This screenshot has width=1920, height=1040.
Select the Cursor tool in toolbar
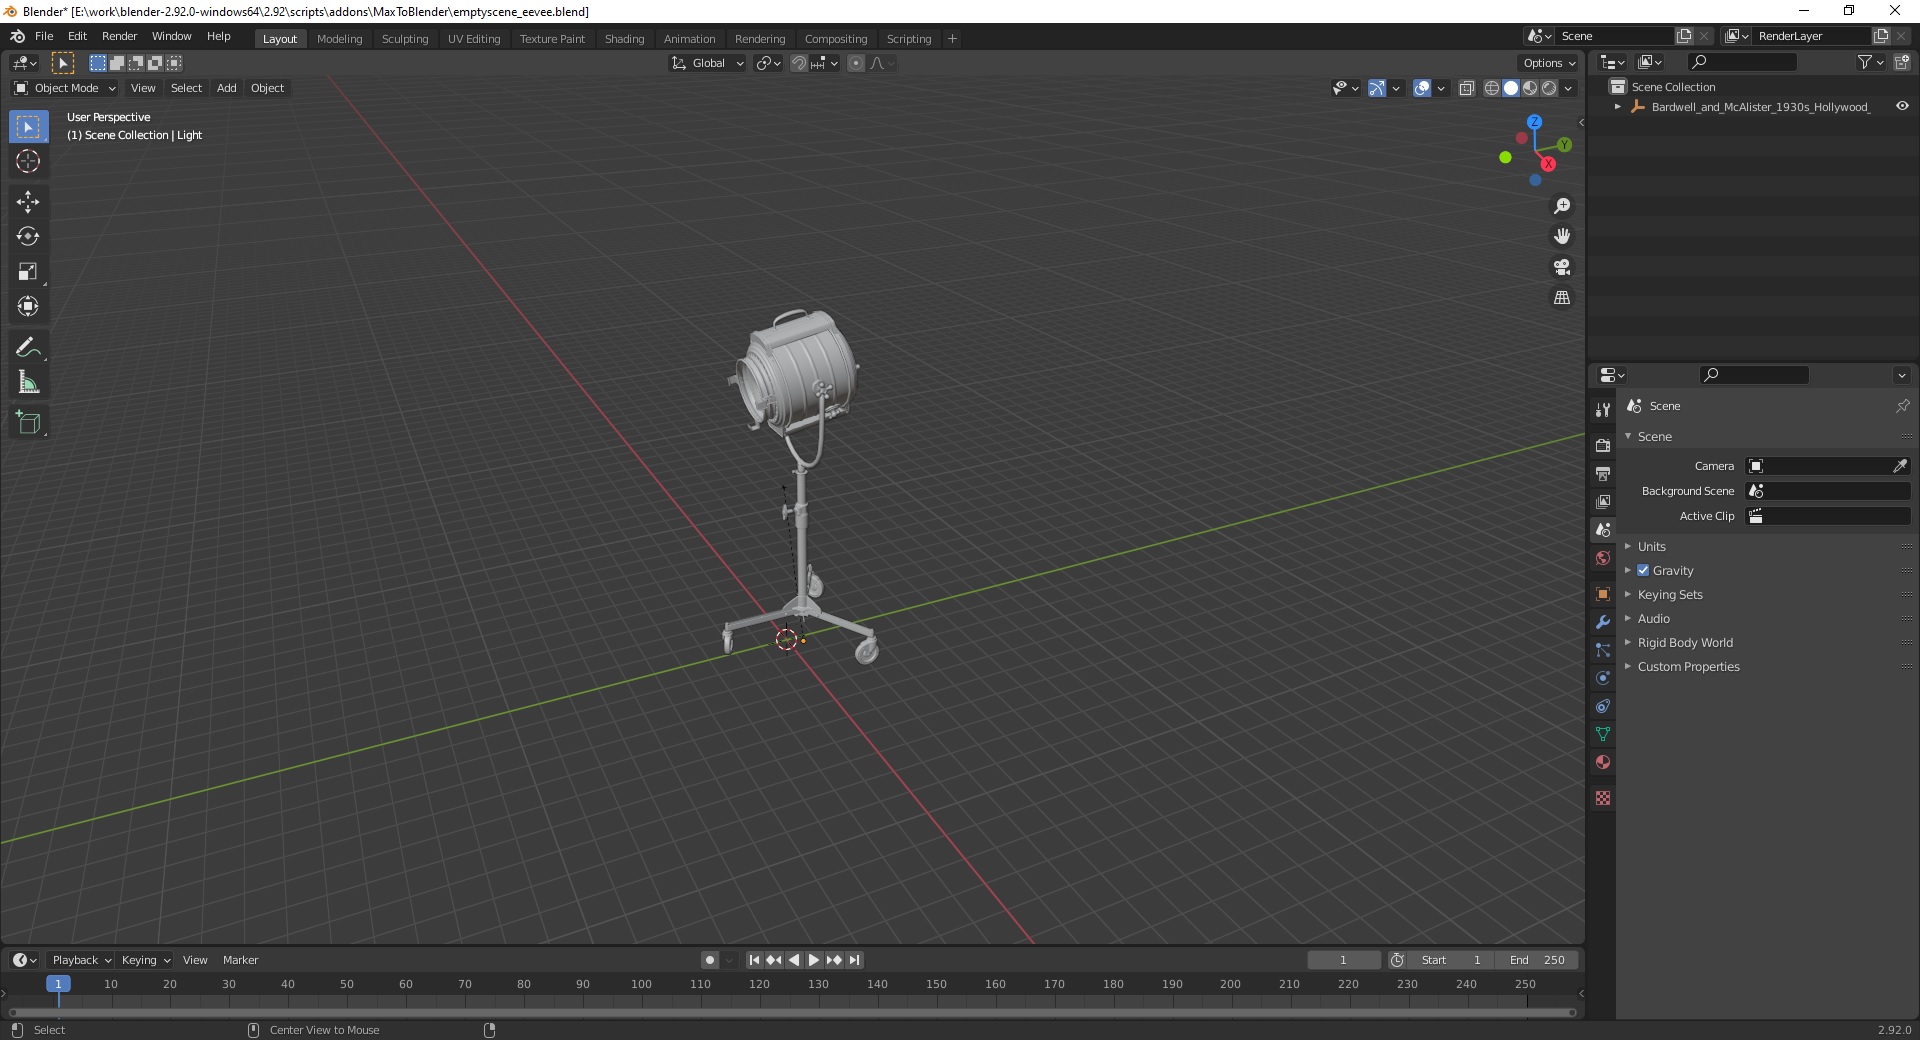click(x=28, y=161)
